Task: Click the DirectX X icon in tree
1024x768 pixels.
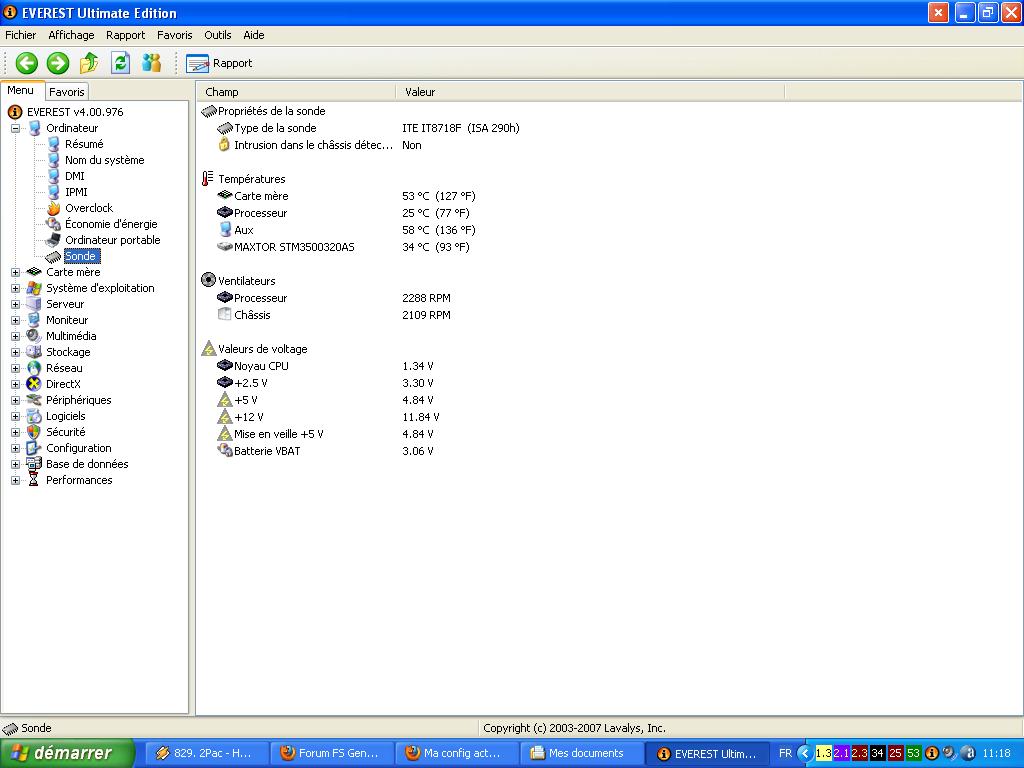Action: point(34,384)
